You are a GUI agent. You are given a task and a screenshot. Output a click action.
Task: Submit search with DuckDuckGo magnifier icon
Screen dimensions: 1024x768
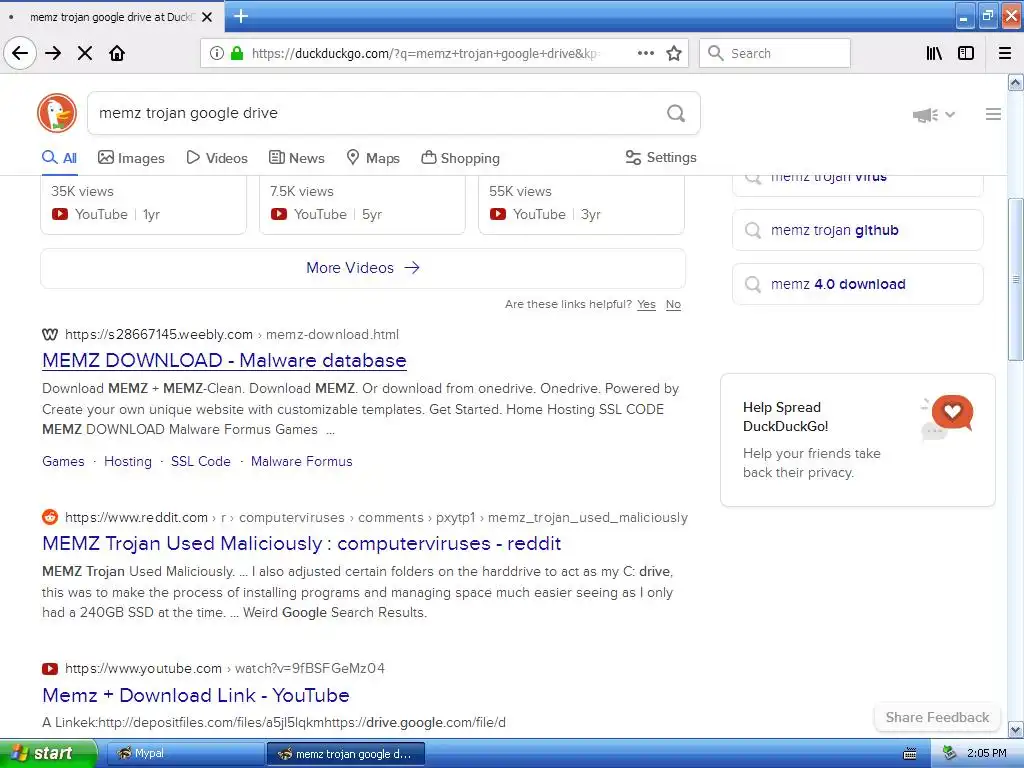coord(676,113)
